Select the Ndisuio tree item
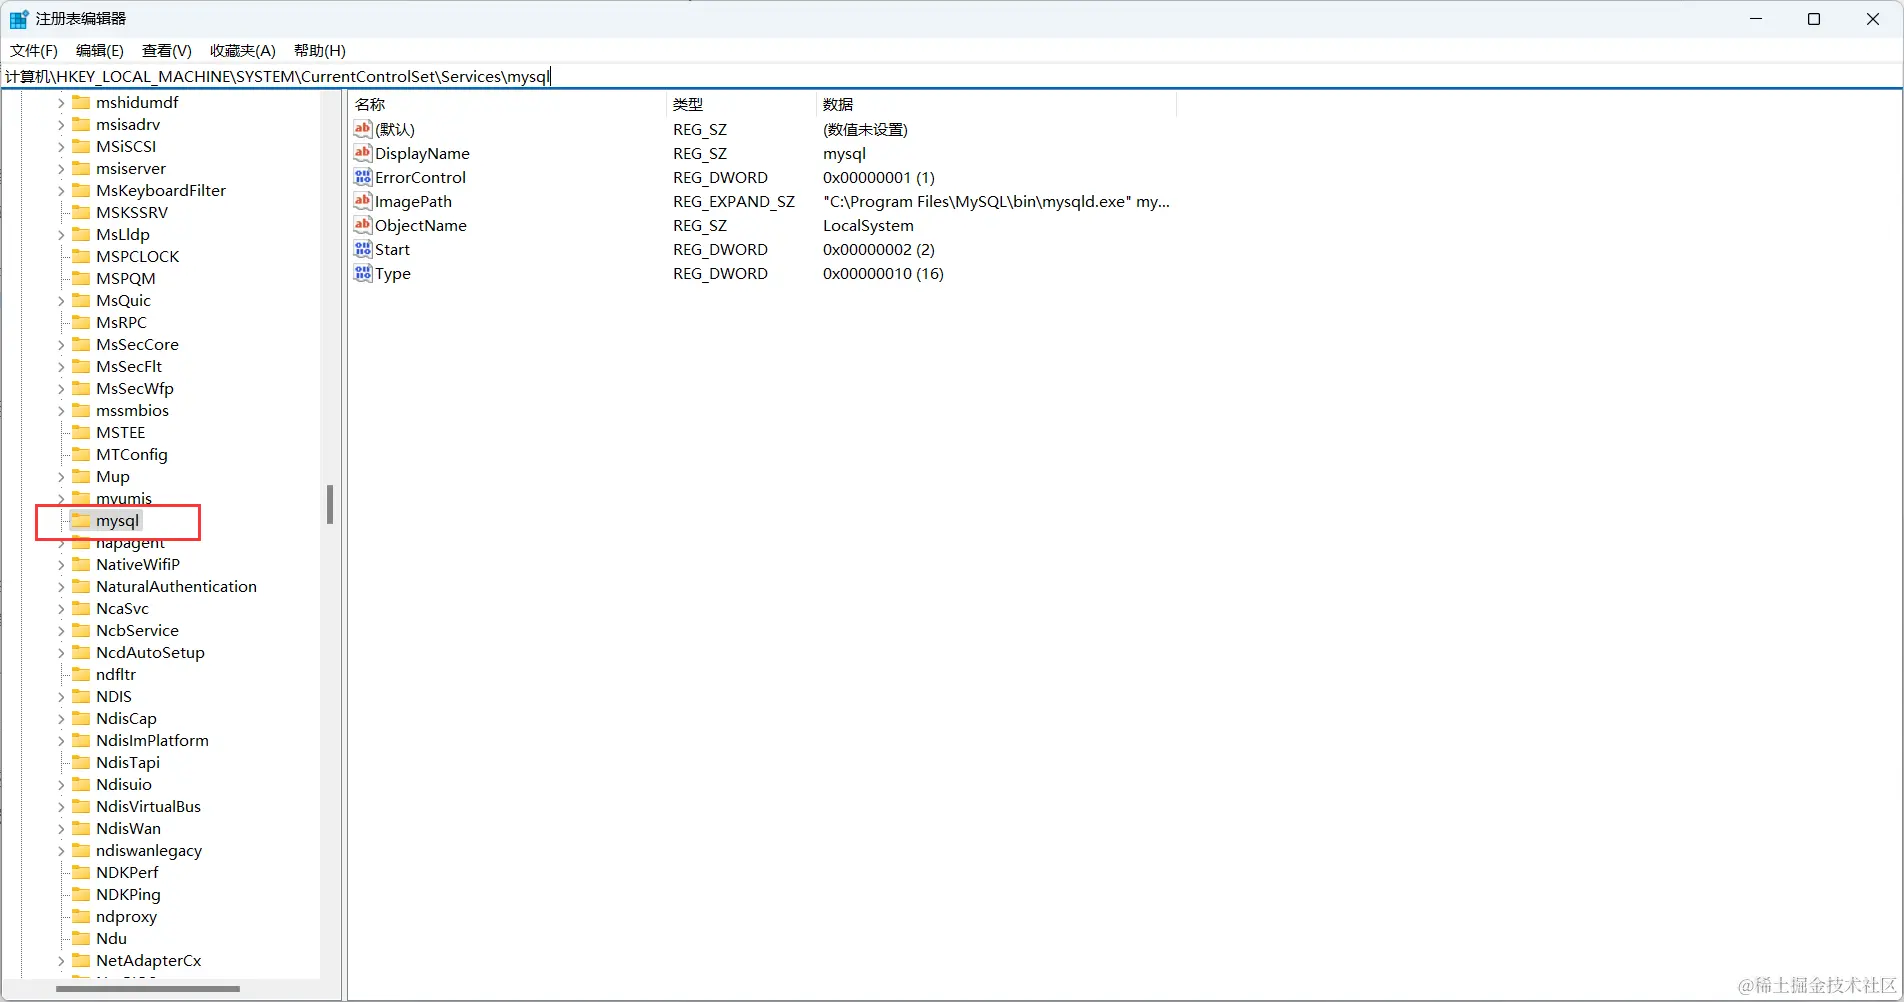Image resolution: width=1904 pixels, height=1002 pixels. click(124, 784)
